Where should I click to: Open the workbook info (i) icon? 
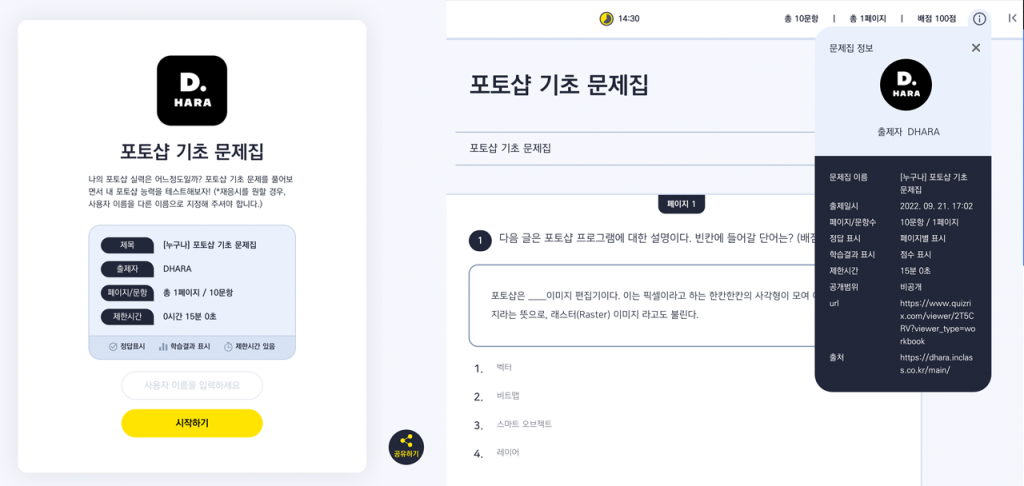click(x=979, y=18)
